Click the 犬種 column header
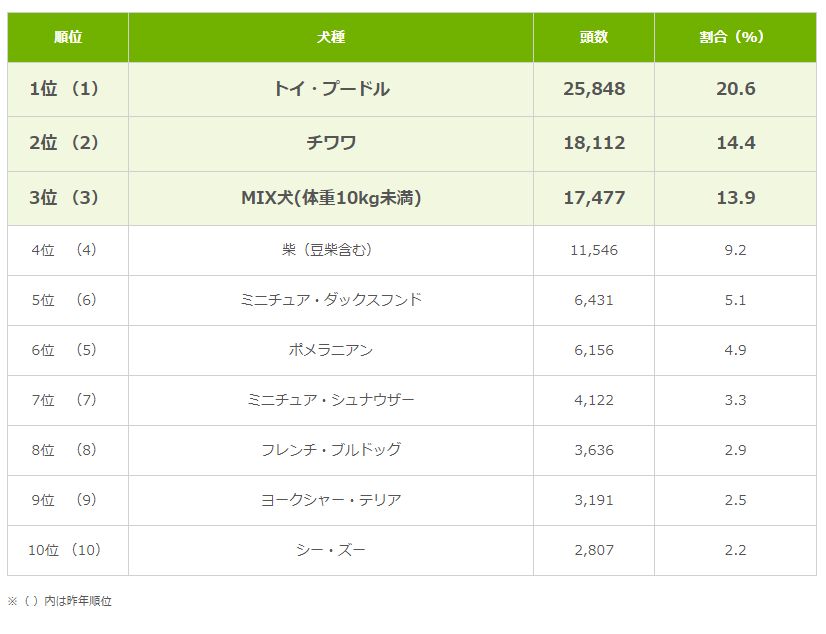826x634 pixels. point(331,37)
